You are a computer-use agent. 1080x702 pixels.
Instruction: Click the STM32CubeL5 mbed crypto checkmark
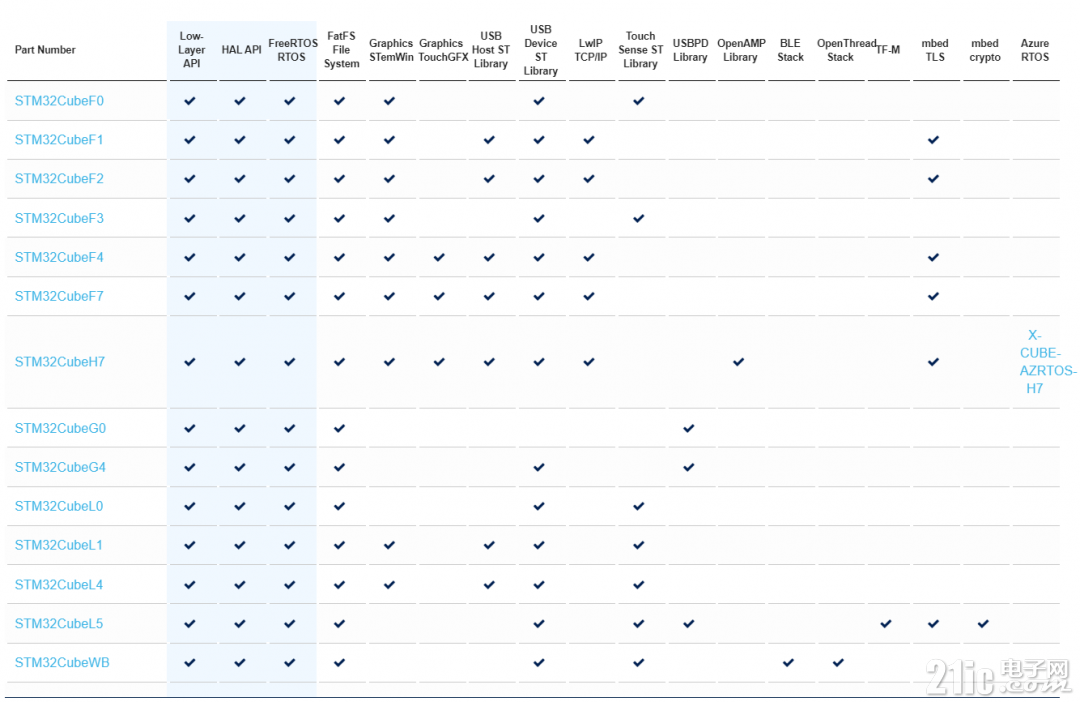tap(983, 623)
